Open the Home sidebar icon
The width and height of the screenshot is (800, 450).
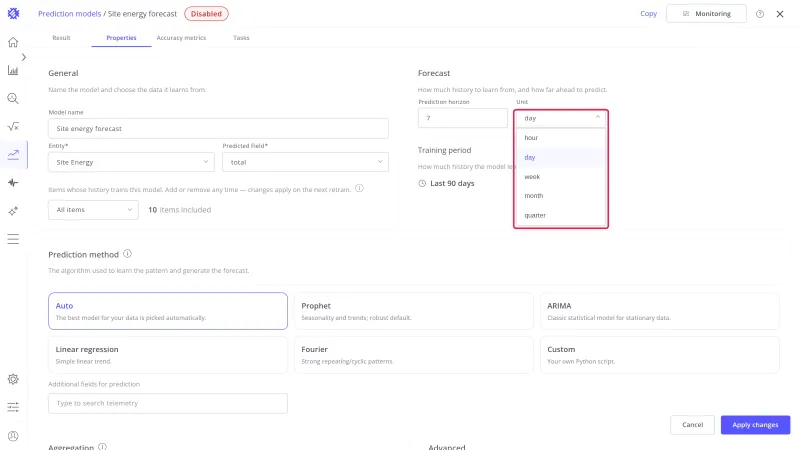click(13, 42)
